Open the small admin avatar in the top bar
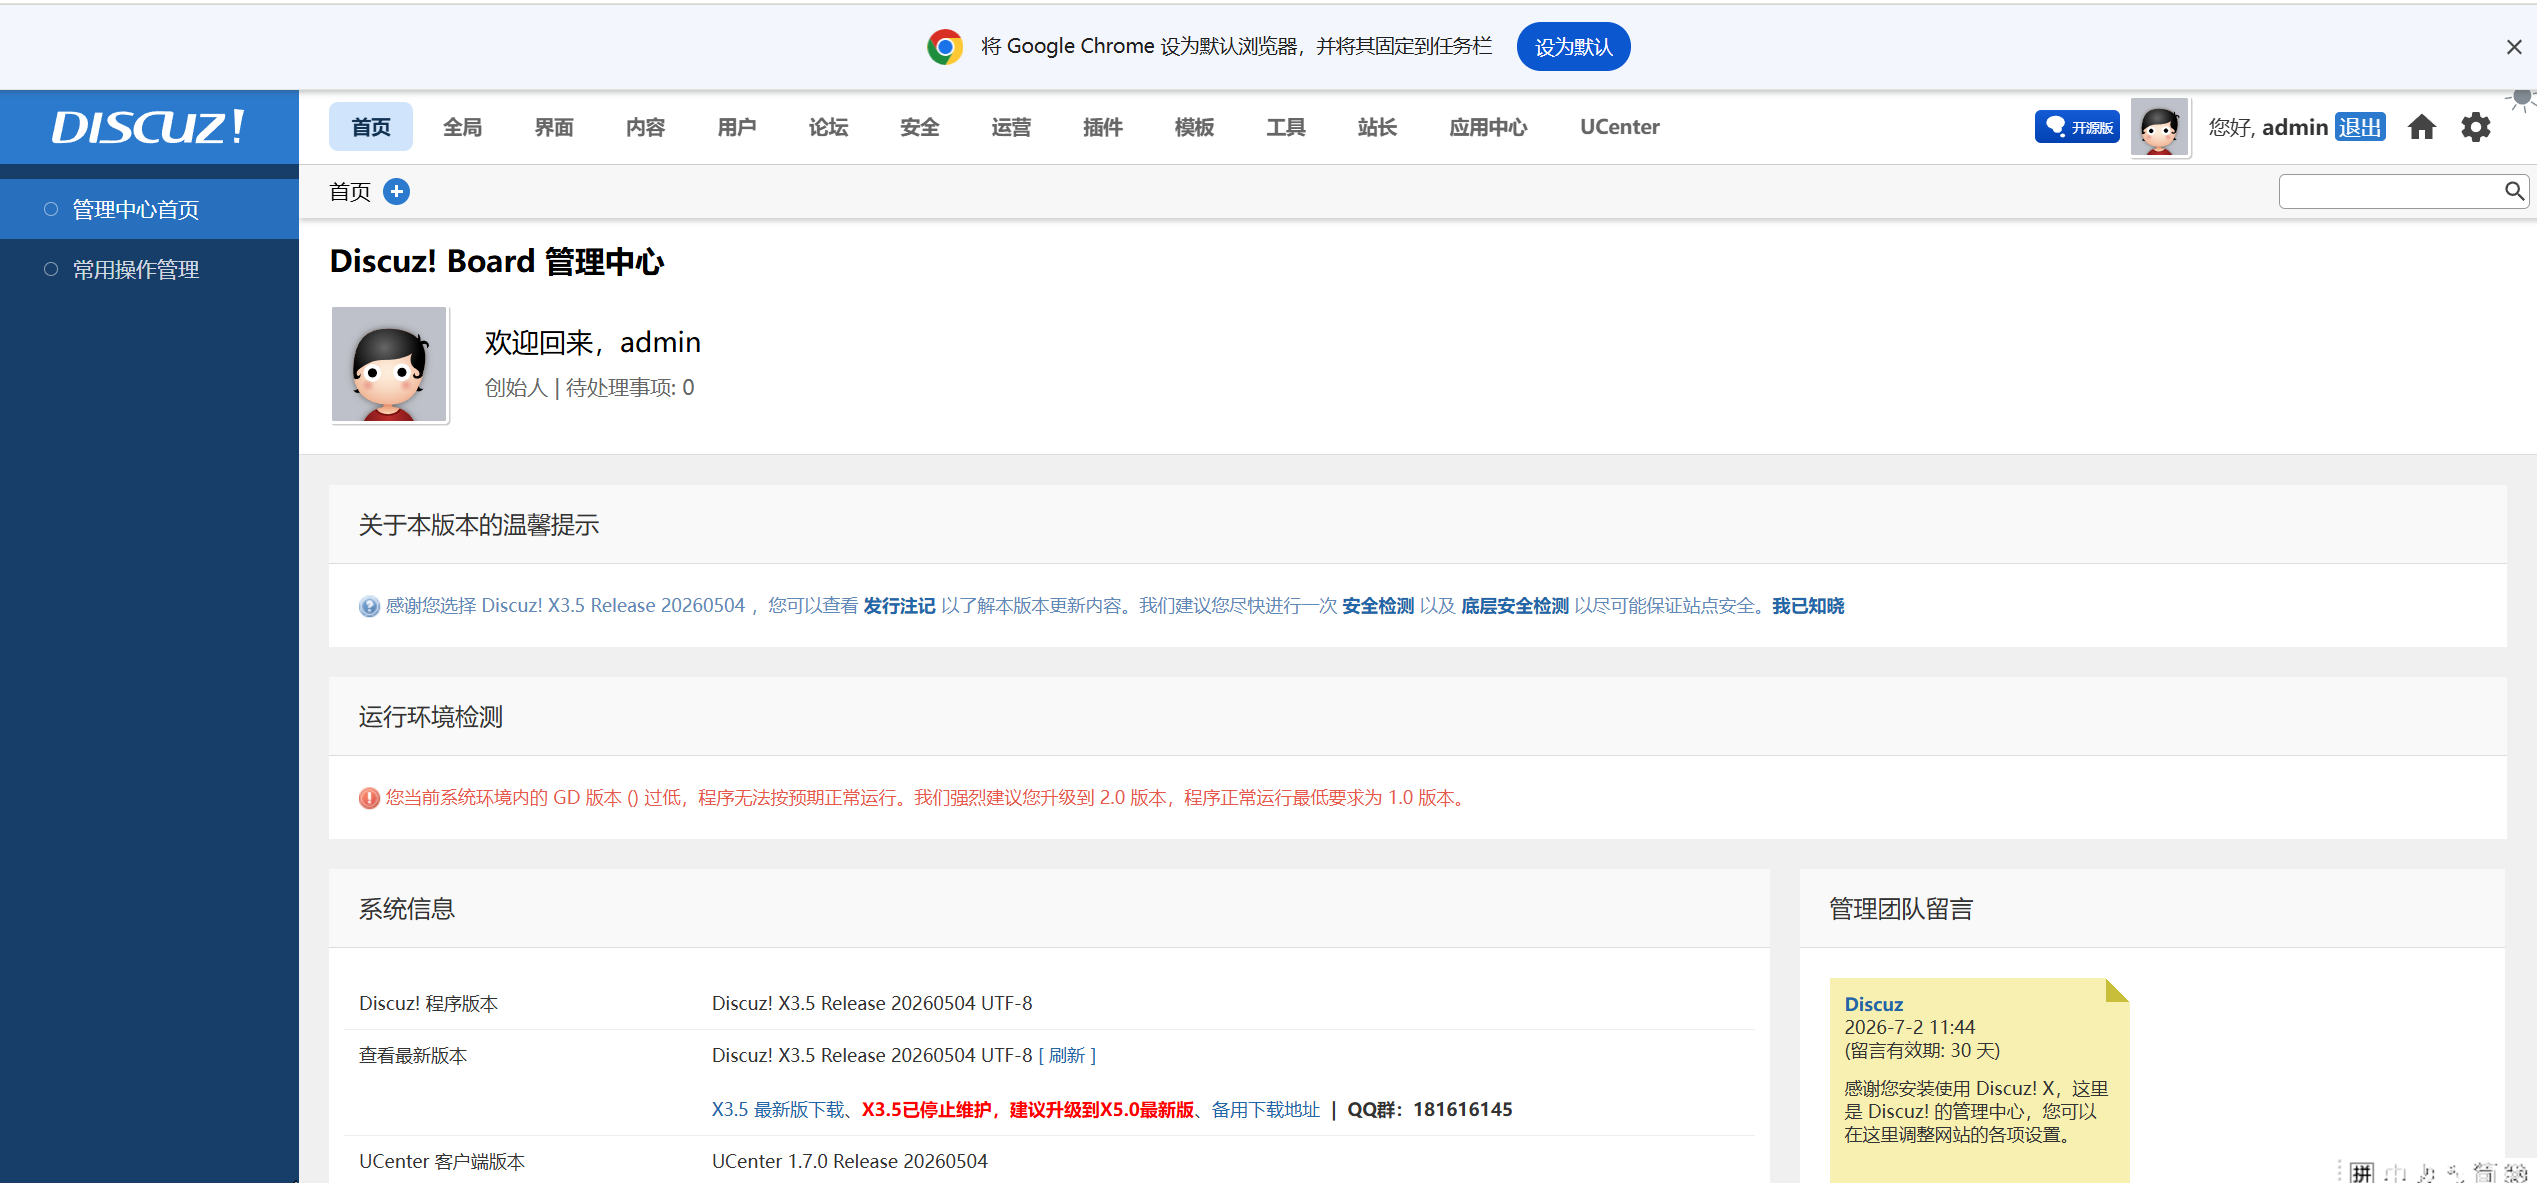This screenshot has width=2537, height=1183. point(2160,127)
